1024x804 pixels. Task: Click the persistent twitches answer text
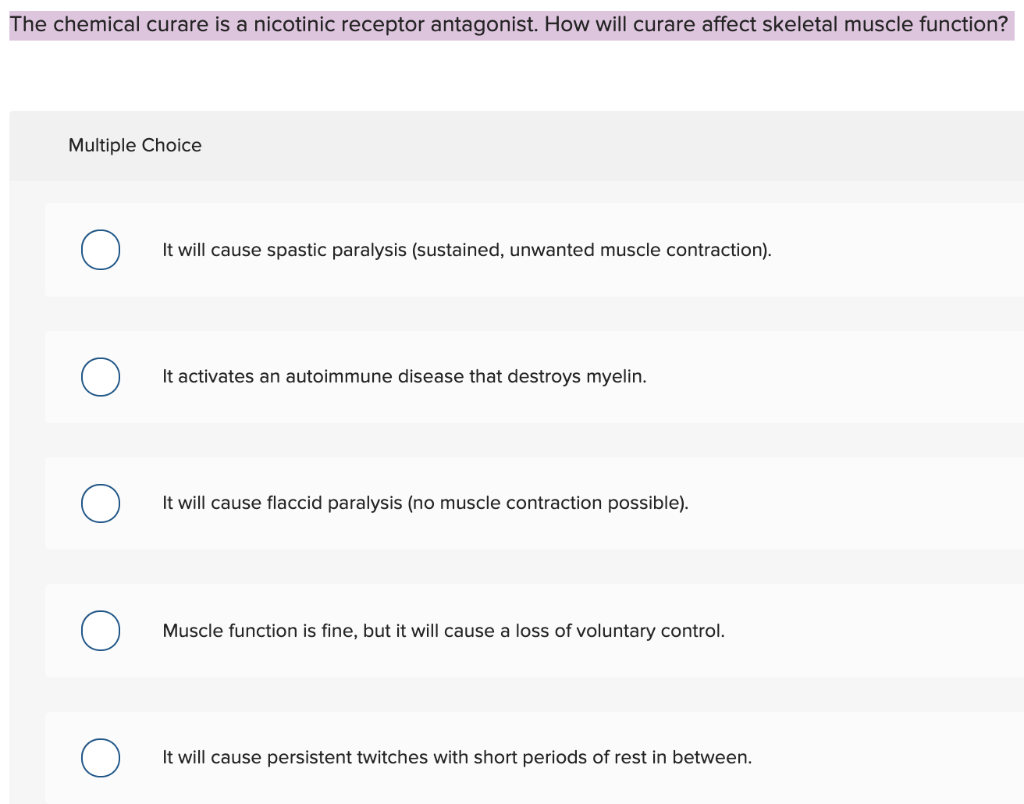coord(456,757)
